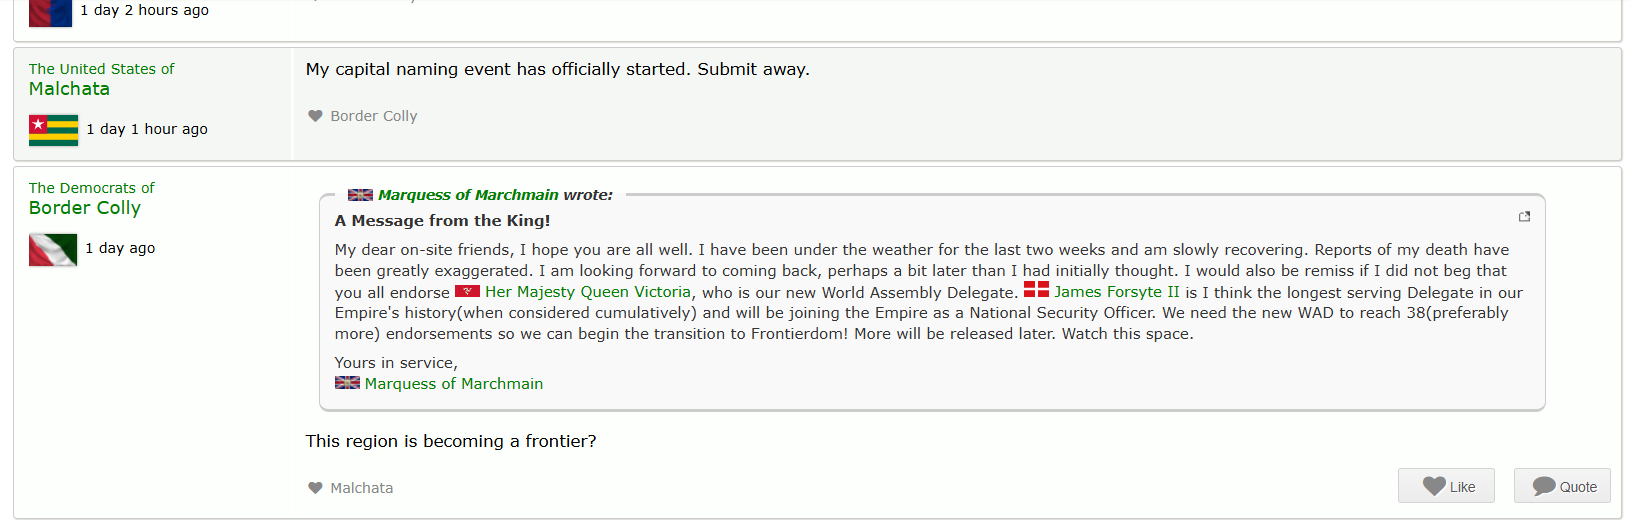1630x520 pixels.
Task: Open Her Majesty Queen Victoria link
Action: [587, 292]
